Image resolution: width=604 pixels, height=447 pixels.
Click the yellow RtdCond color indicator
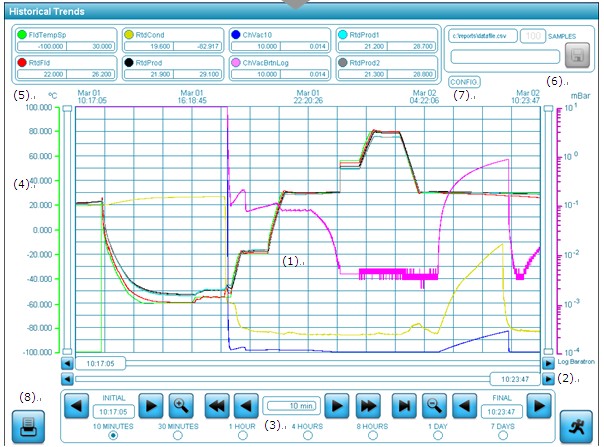[129, 35]
